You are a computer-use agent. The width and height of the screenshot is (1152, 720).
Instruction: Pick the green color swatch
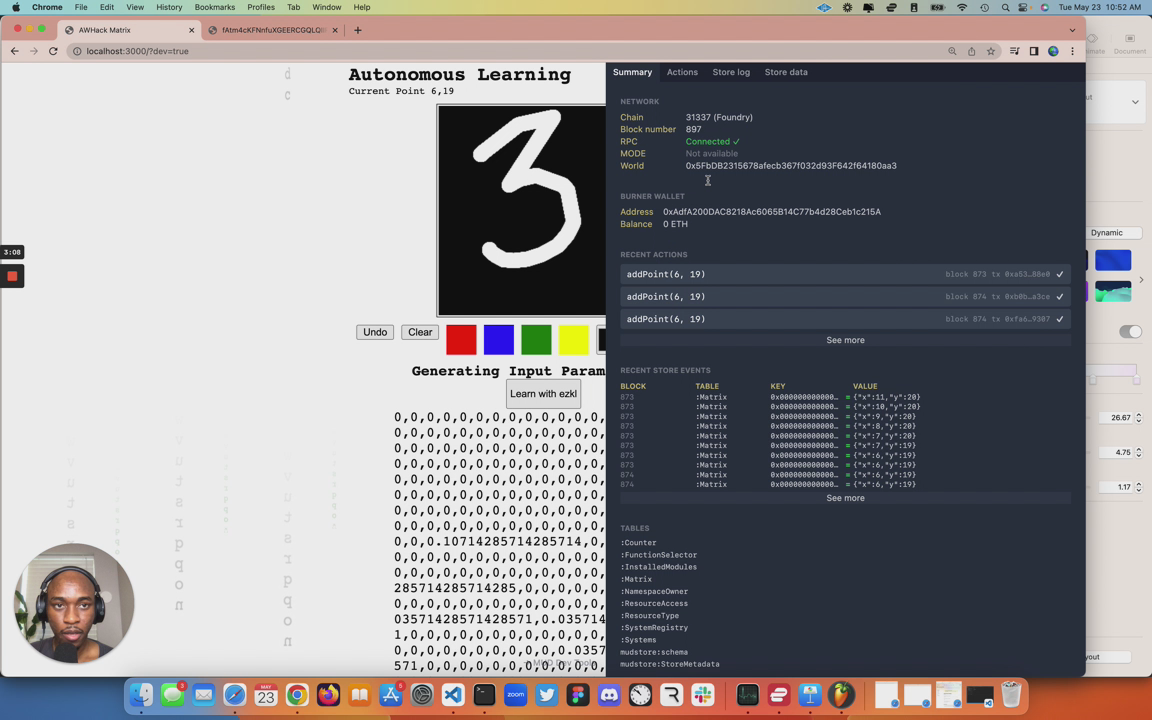pyautogui.click(x=536, y=340)
